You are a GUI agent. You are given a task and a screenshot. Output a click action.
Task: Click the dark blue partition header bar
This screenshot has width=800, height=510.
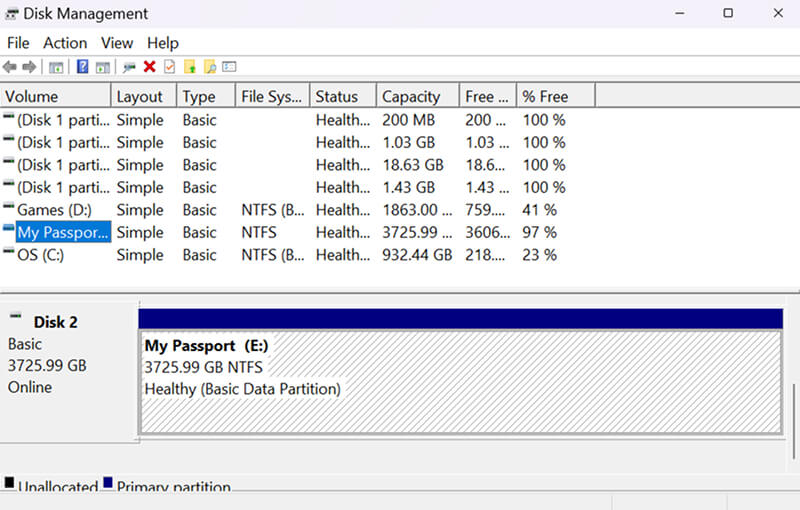tap(461, 319)
